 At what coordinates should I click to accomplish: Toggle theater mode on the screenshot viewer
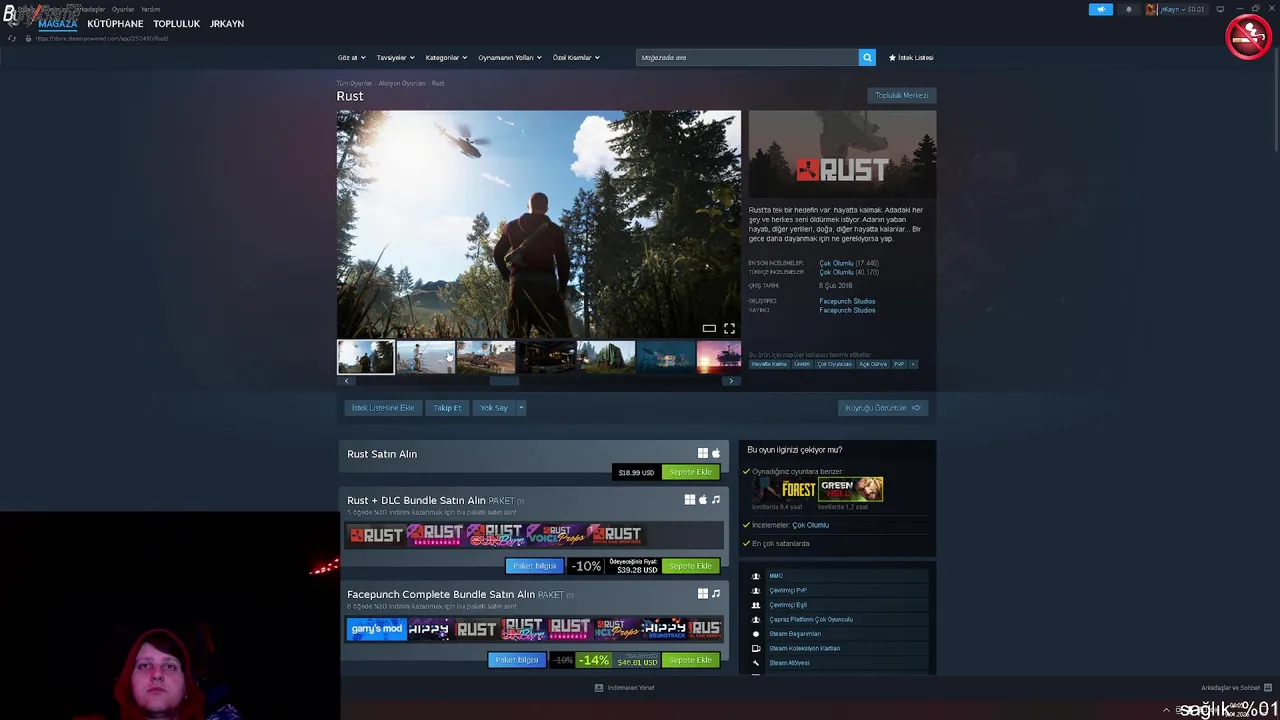pos(709,328)
